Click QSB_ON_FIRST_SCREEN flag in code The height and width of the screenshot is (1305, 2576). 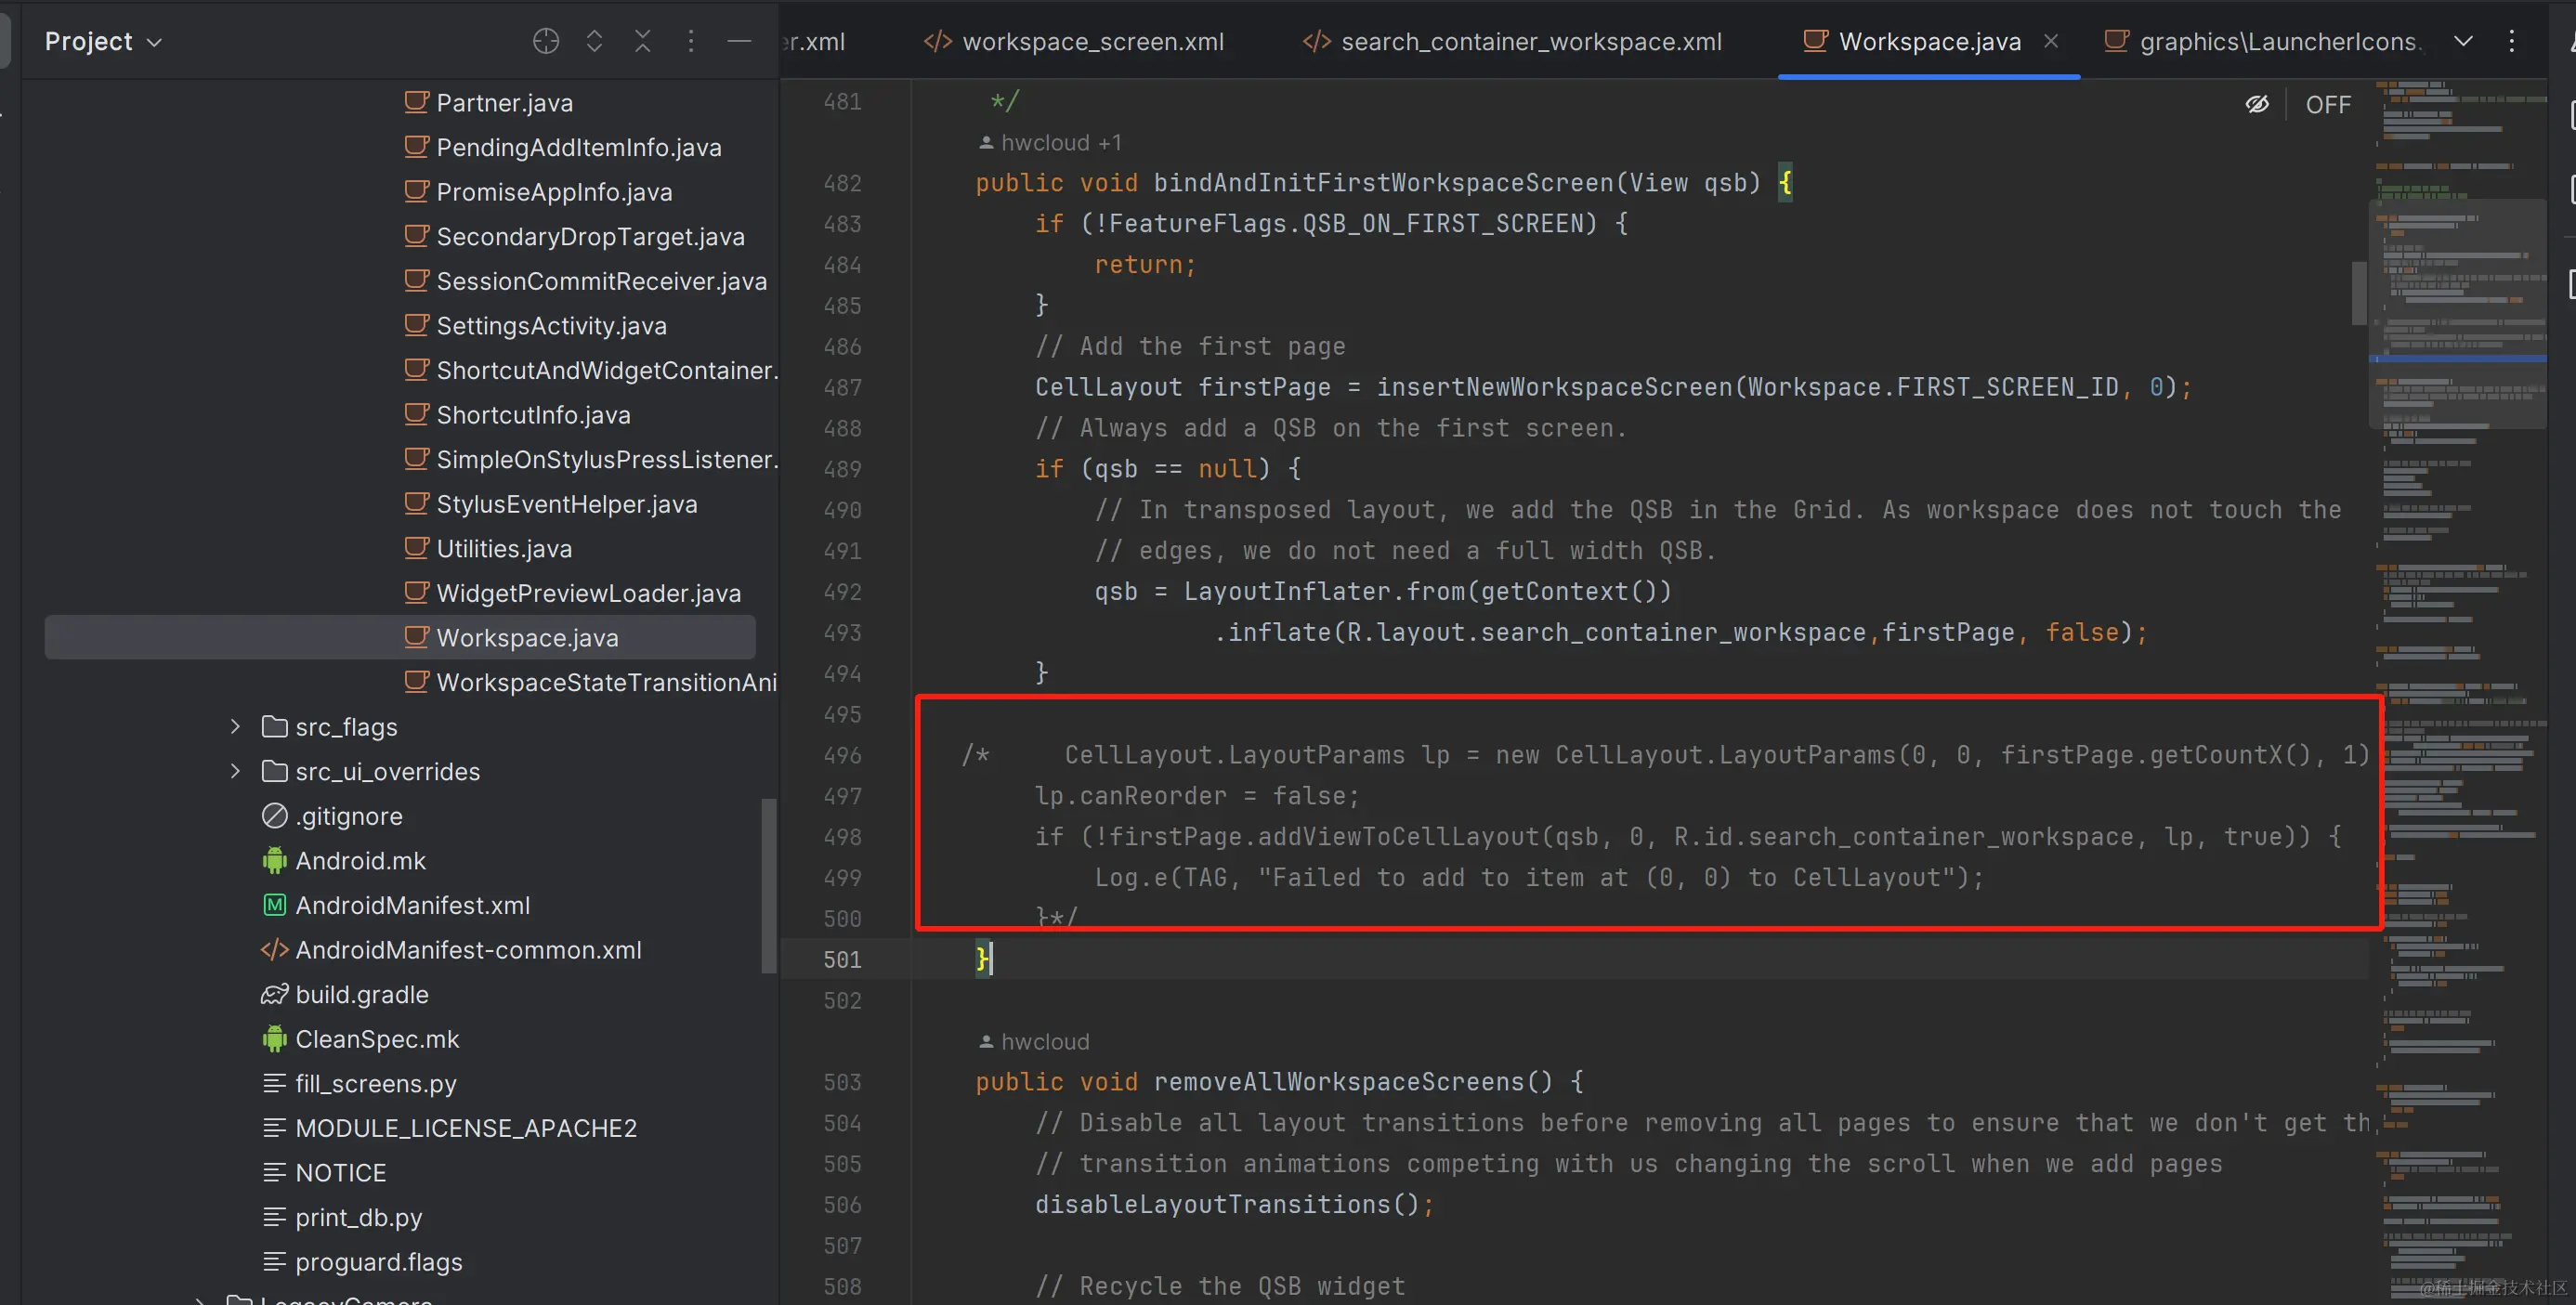tap(1449, 224)
